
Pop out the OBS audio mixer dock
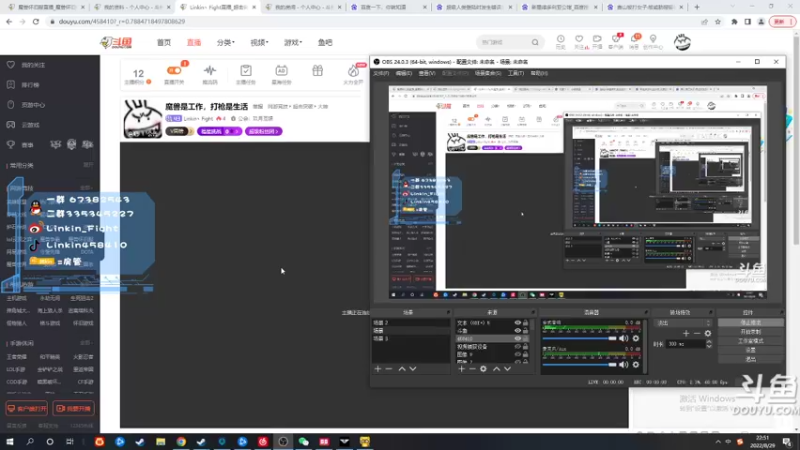coord(645,312)
